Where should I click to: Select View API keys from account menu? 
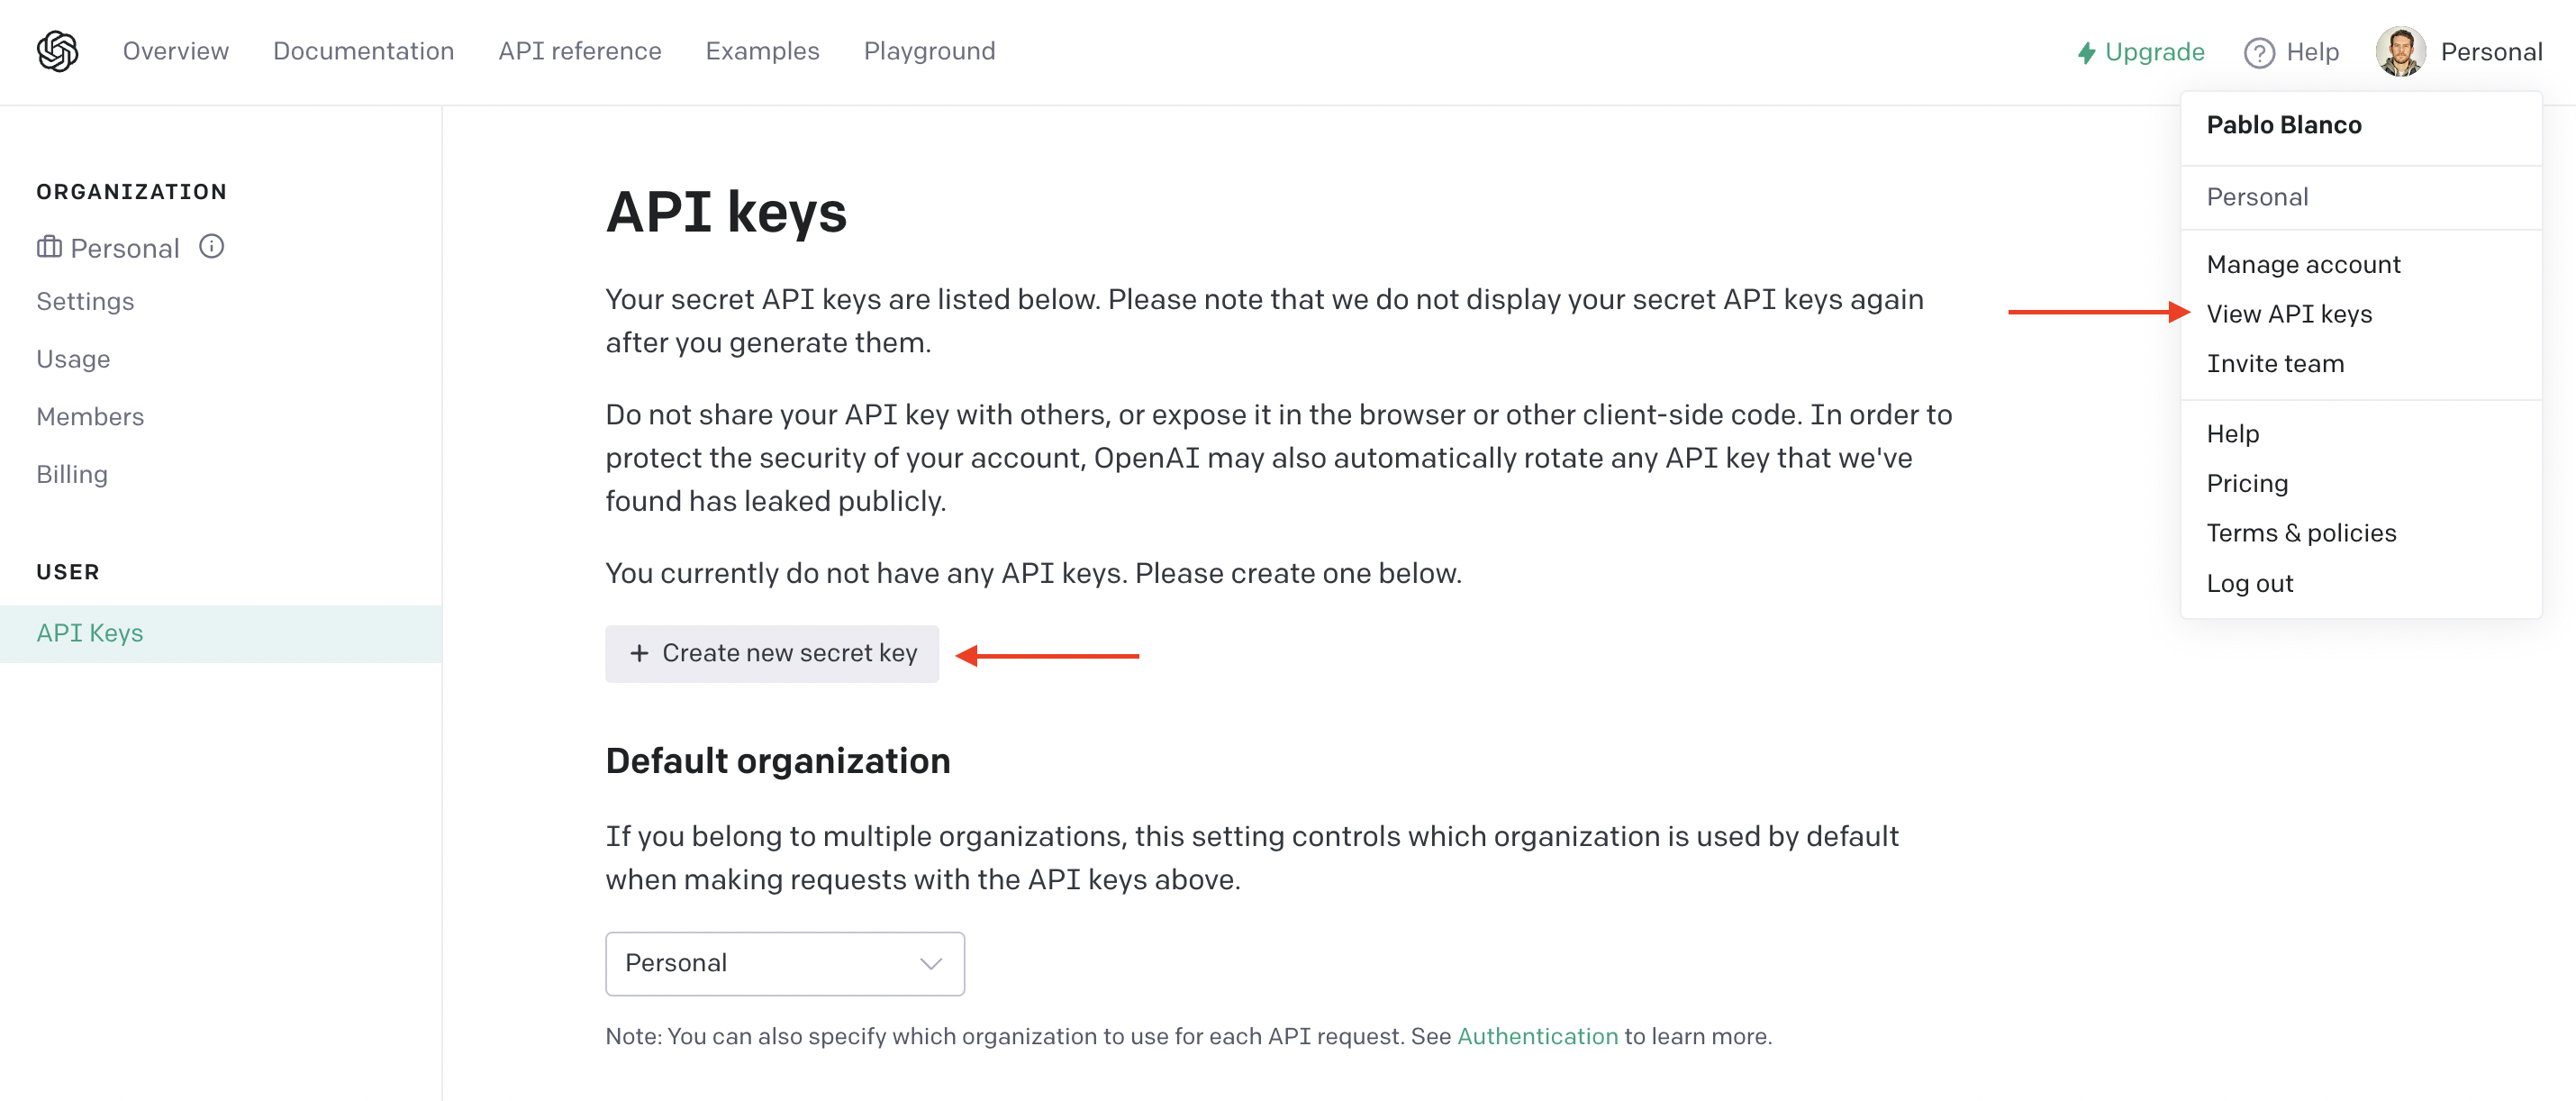[x=2288, y=314]
